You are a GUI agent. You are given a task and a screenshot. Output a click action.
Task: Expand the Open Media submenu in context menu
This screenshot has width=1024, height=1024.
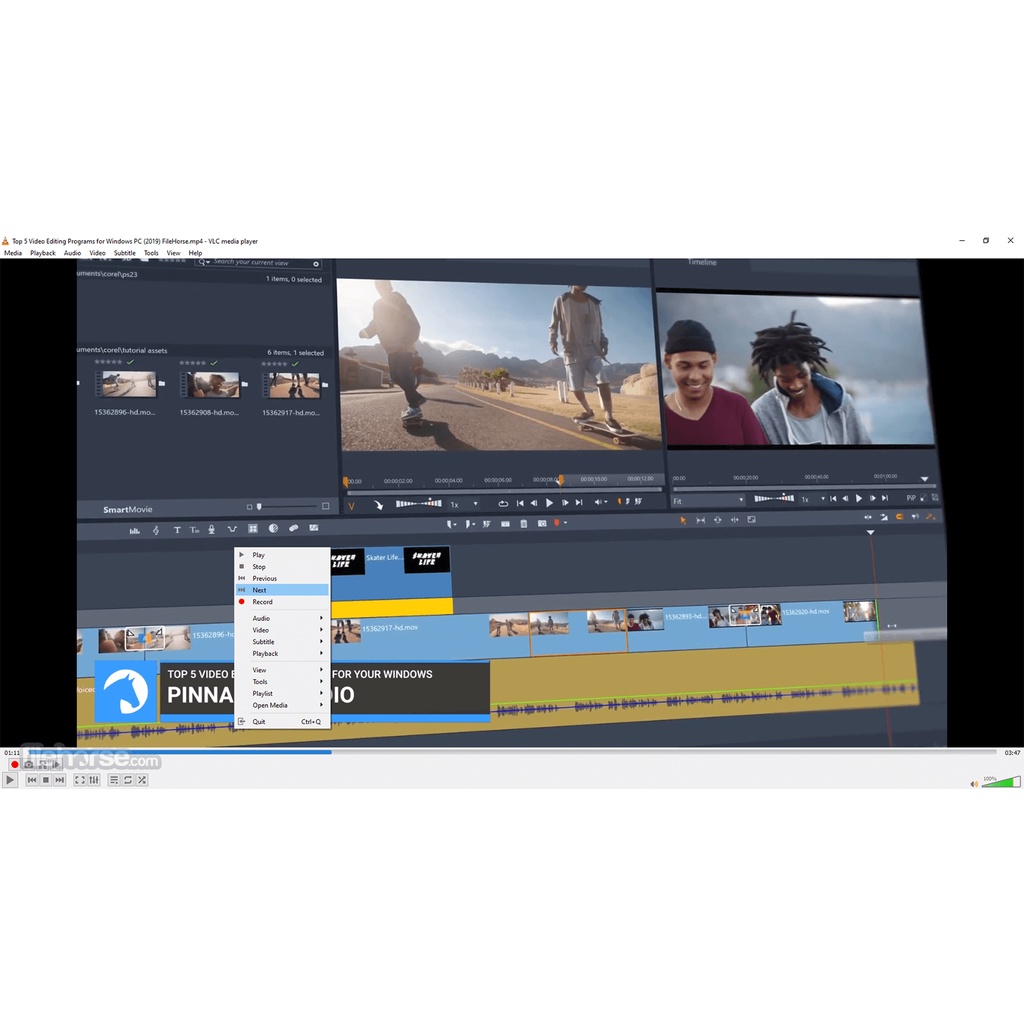coord(282,705)
